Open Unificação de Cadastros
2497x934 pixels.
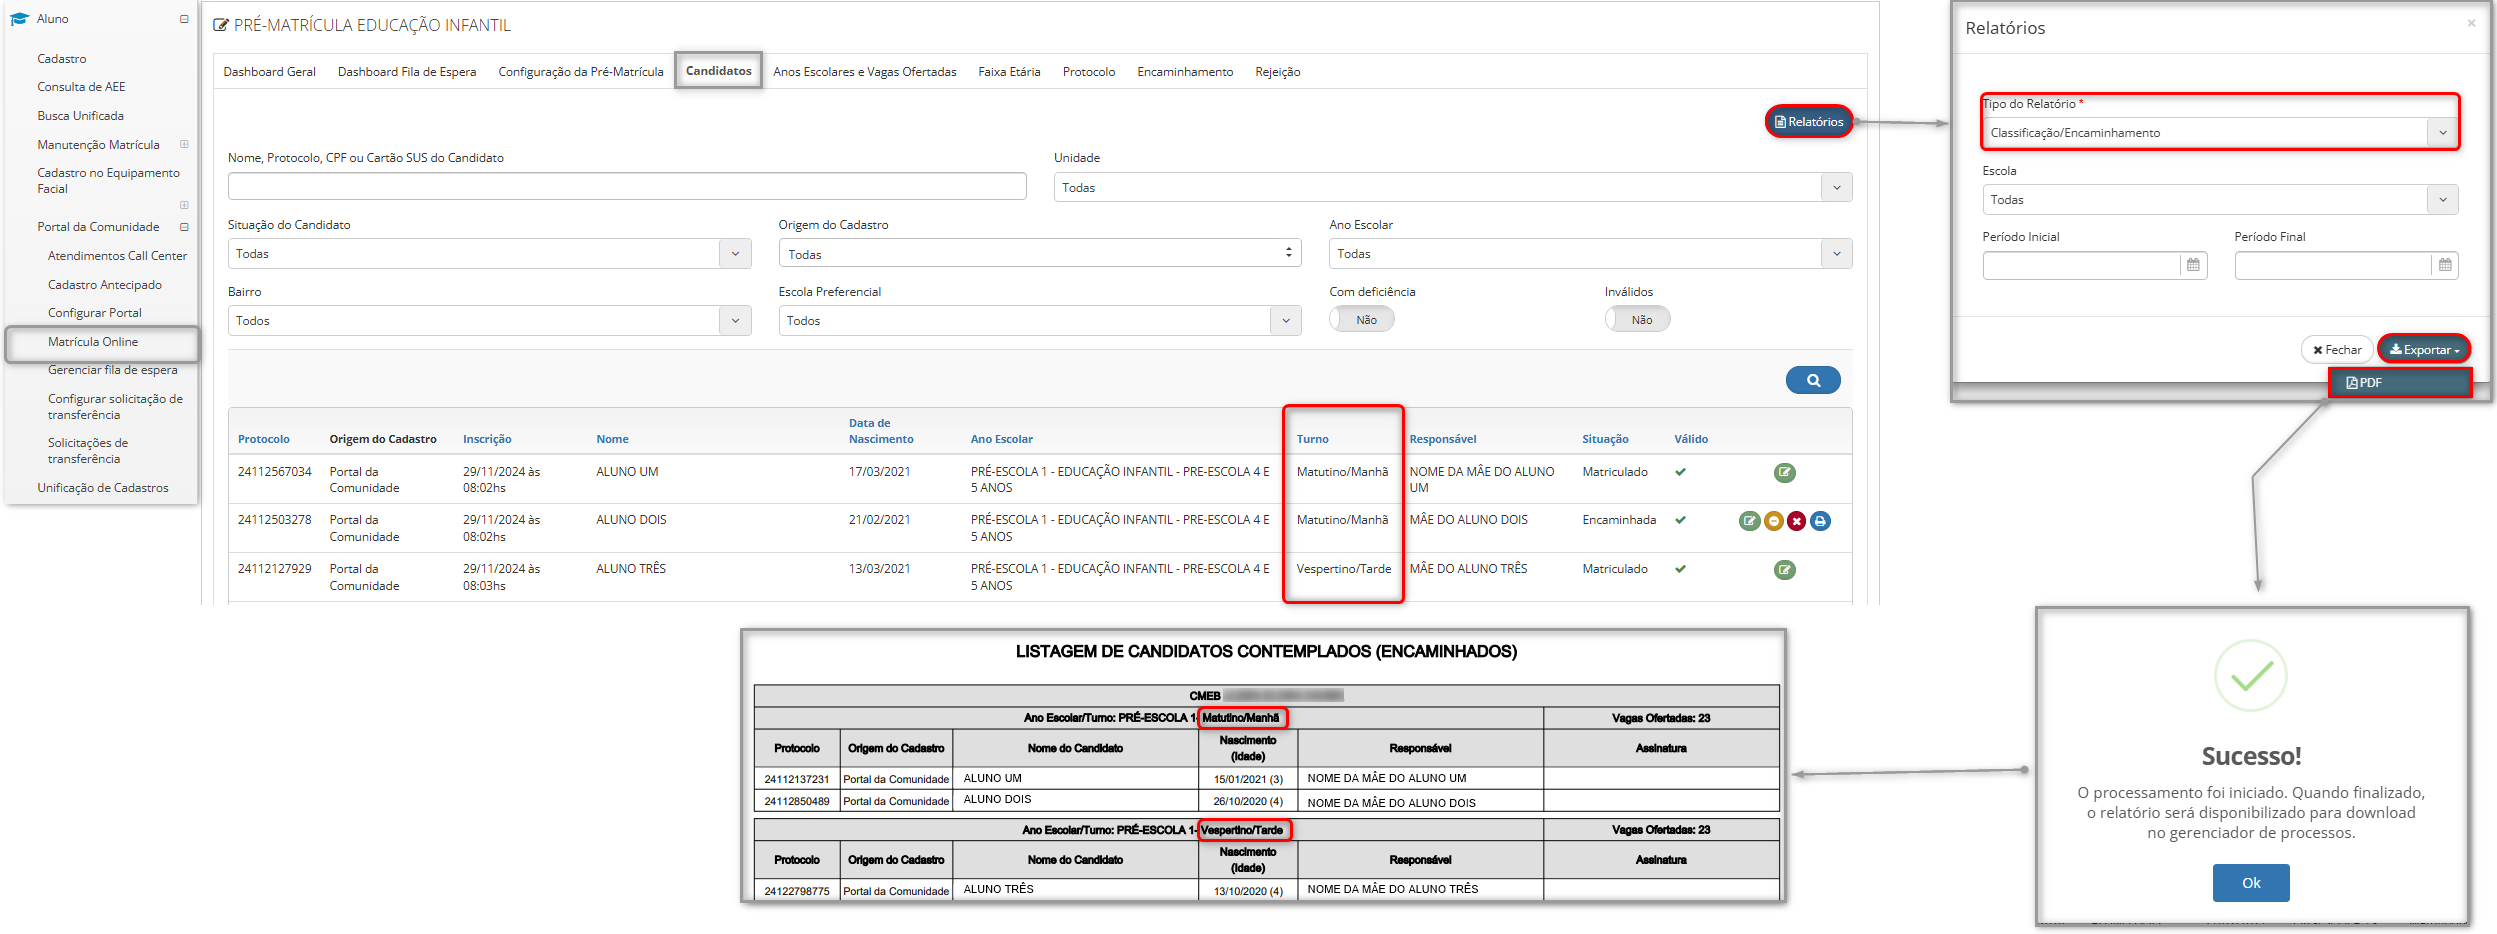click(102, 488)
